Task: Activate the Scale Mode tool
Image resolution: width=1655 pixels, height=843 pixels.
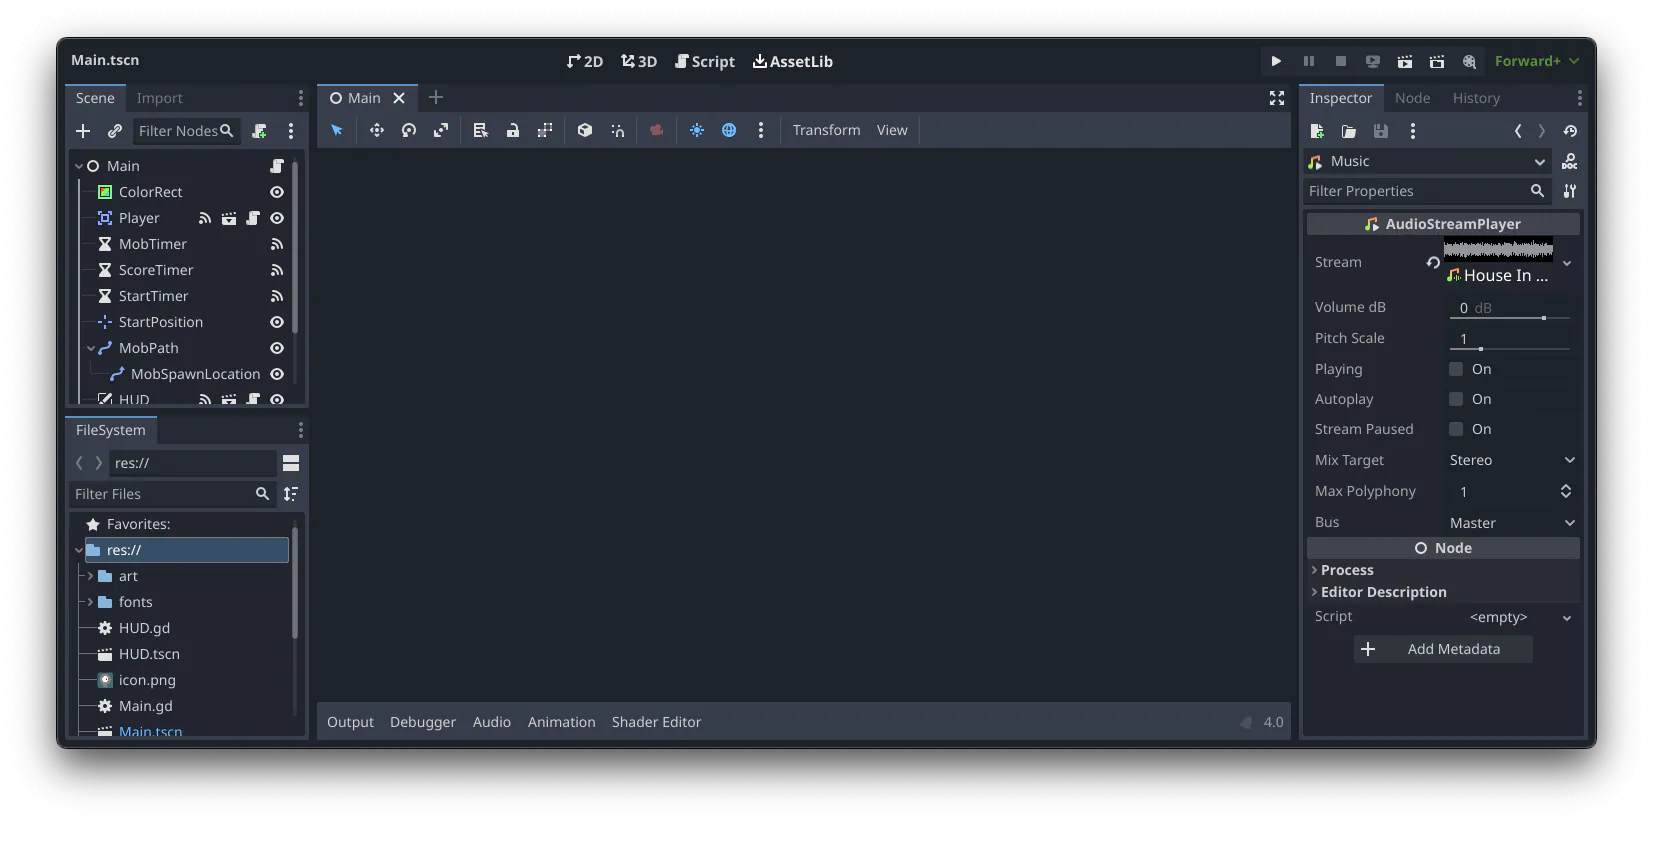Action: point(441,130)
